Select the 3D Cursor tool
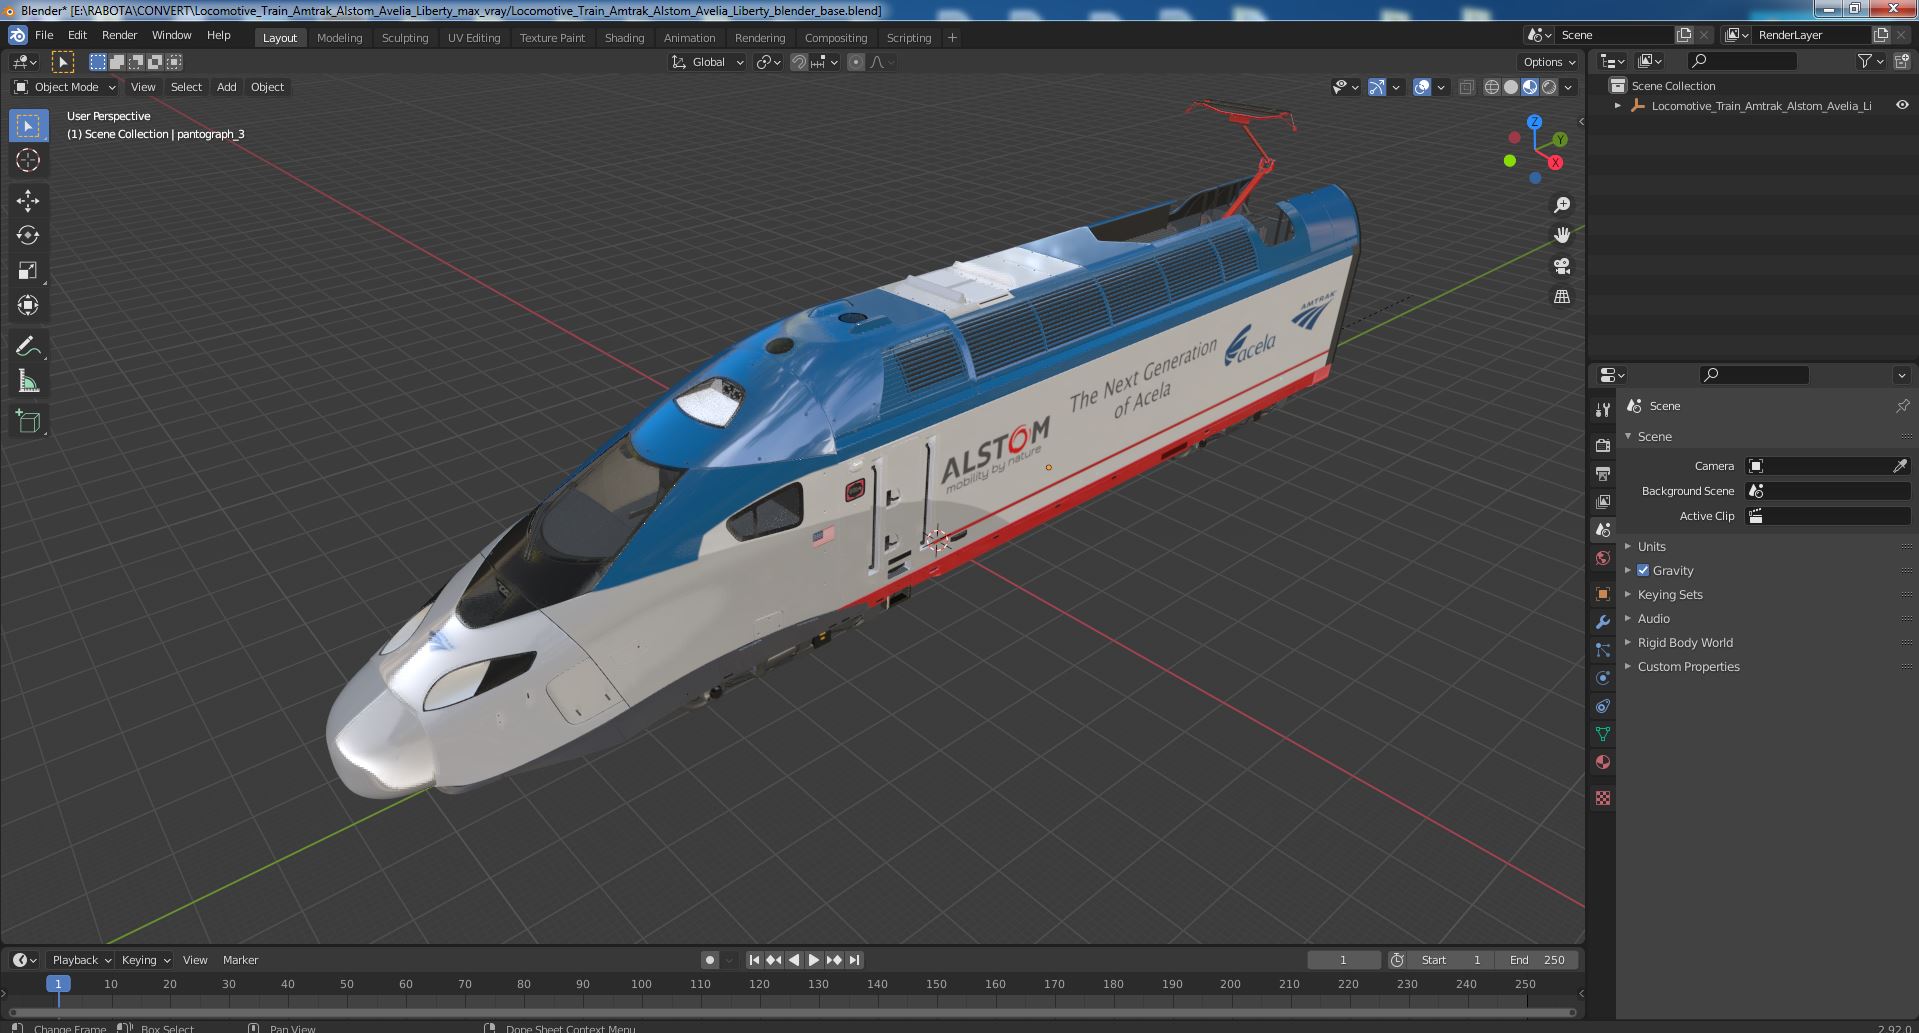 click(x=28, y=160)
